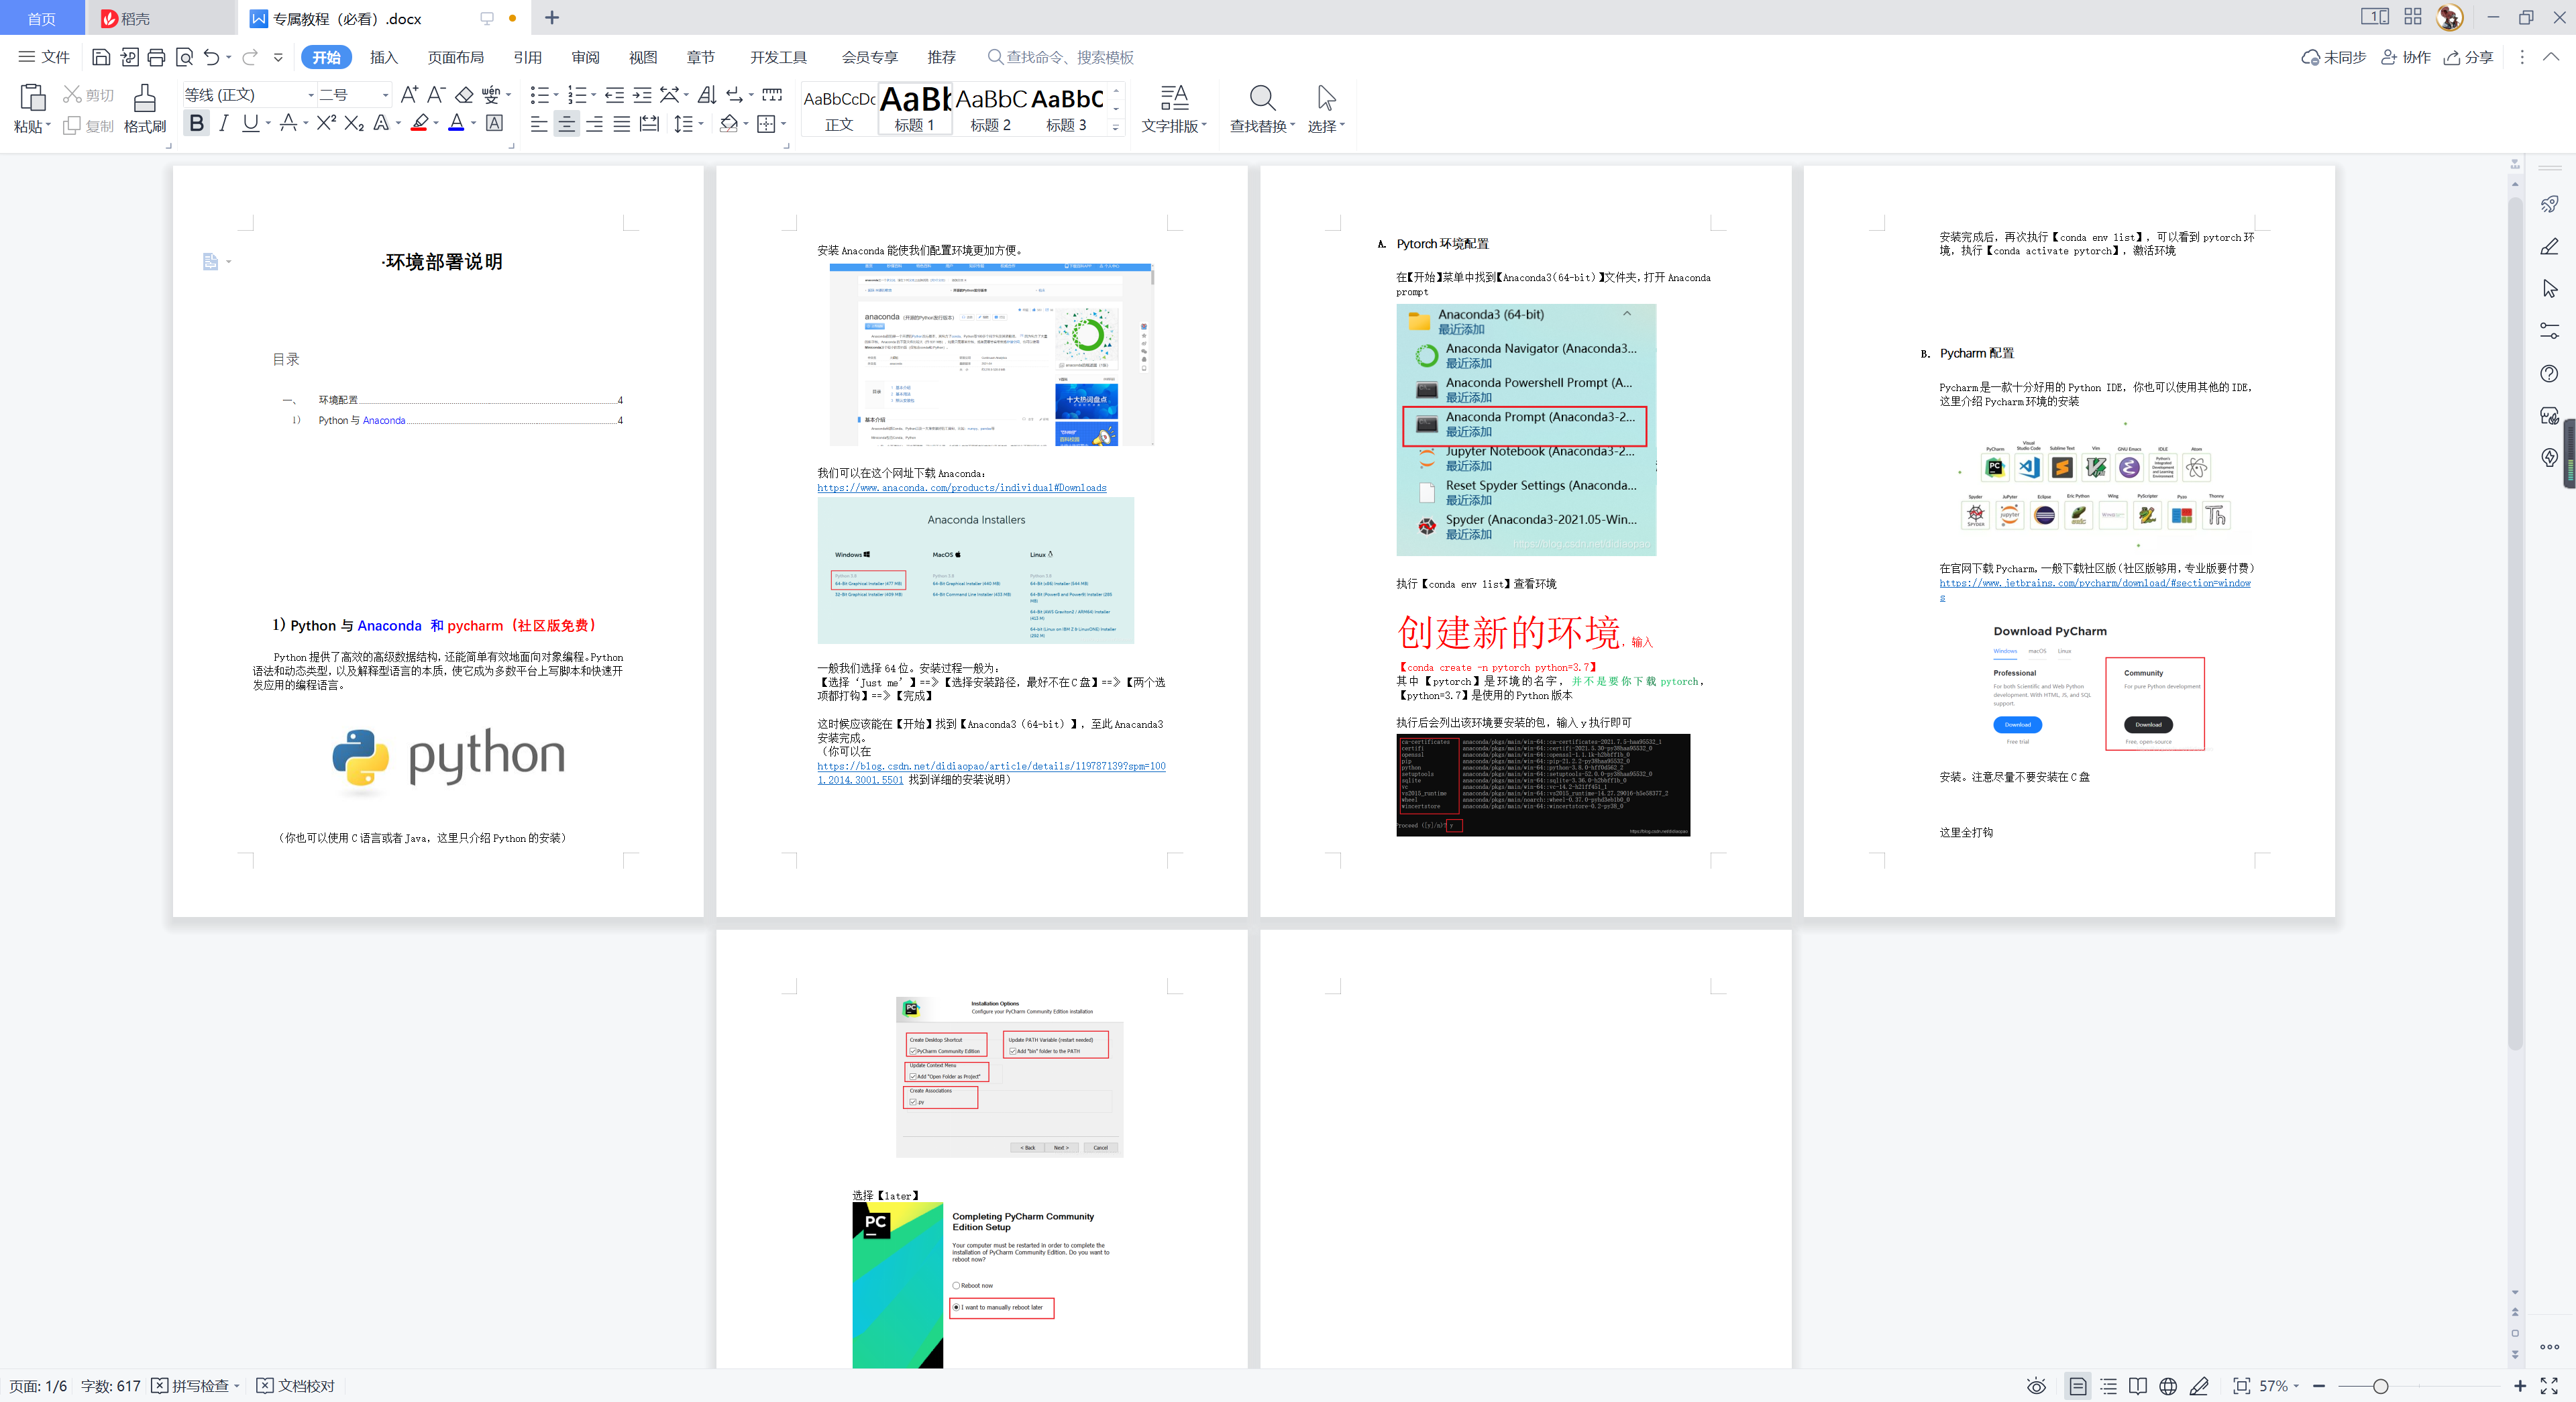Viewport: 2576px width, 1402px height.
Task: Click the Save icon in quick access toolbar
Action: click(x=100, y=57)
